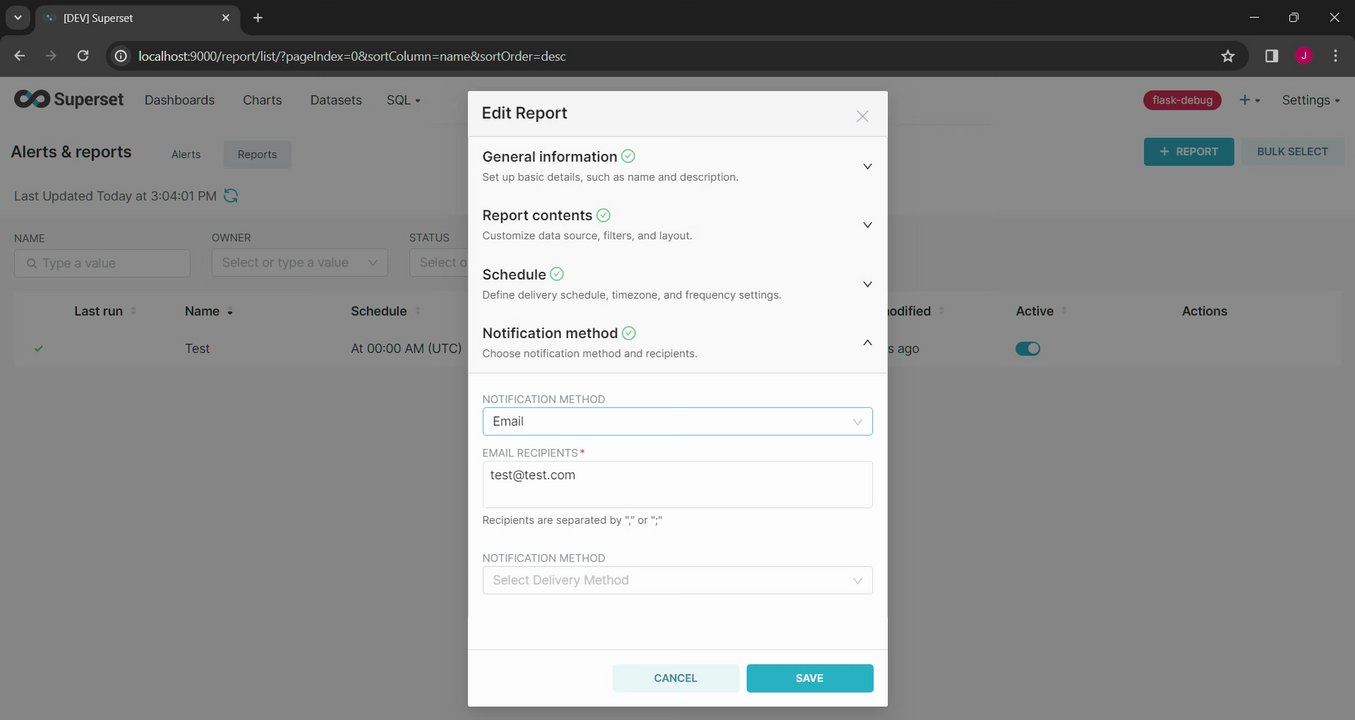Click the Test report name cell
This screenshot has height=720, width=1355.
(x=198, y=348)
